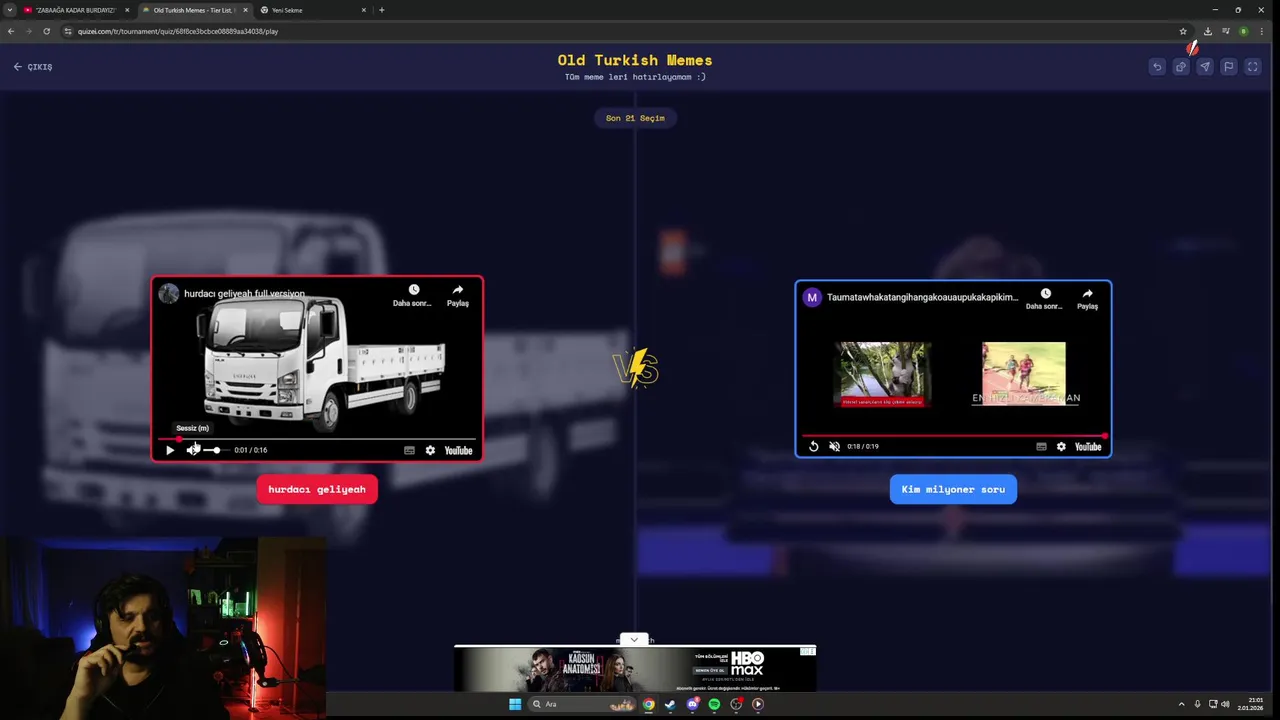The width and height of the screenshot is (1280, 720).
Task: Open a new browser tab
Action: (x=381, y=10)
